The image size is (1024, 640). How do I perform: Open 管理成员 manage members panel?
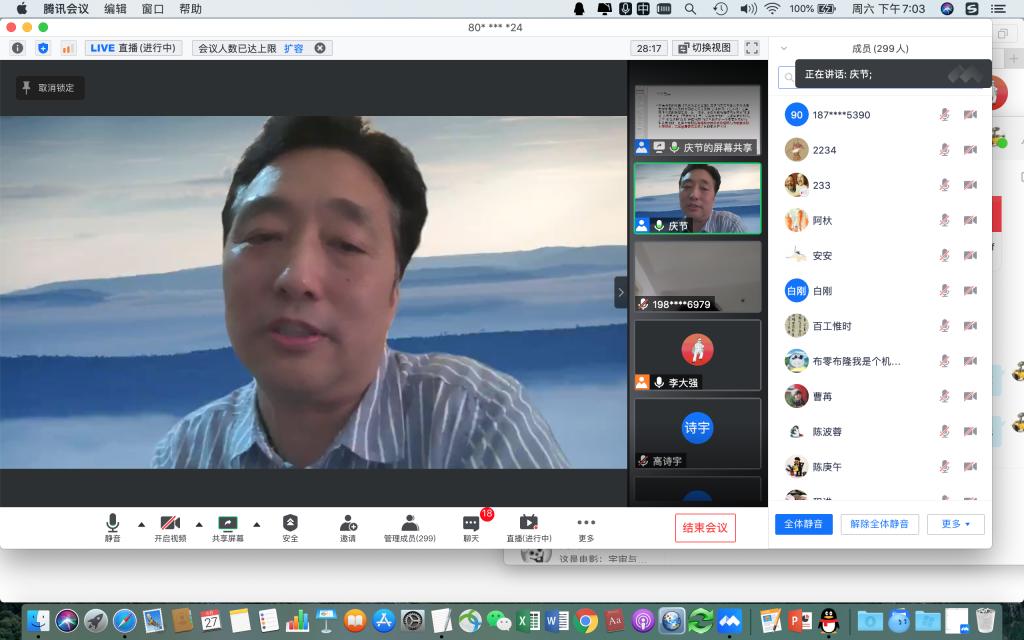410,526
